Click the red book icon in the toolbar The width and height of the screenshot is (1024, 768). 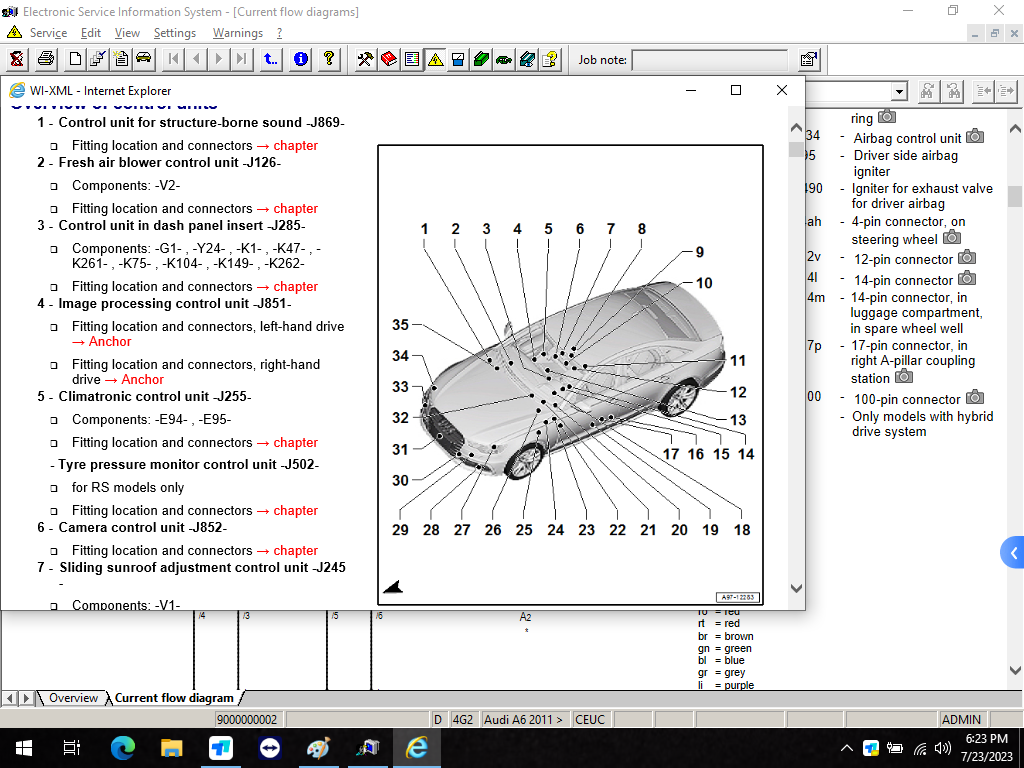[389, 59]
